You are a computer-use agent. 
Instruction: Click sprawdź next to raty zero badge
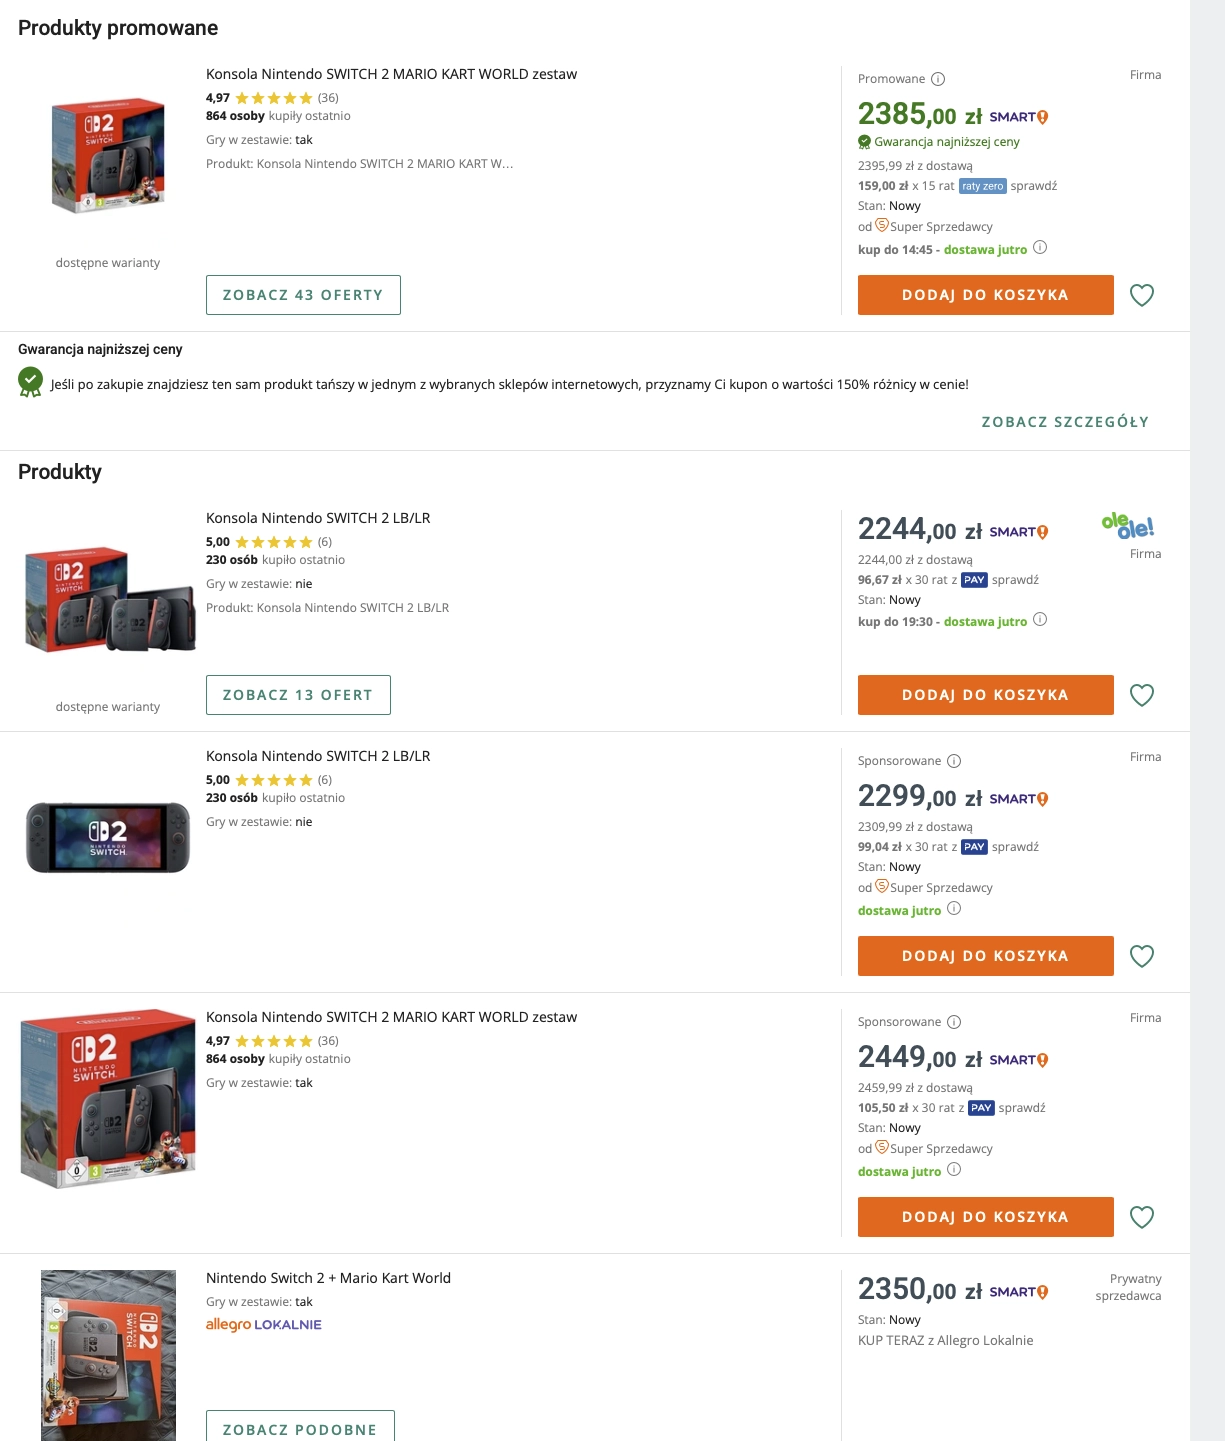(x=1034, y=186)
